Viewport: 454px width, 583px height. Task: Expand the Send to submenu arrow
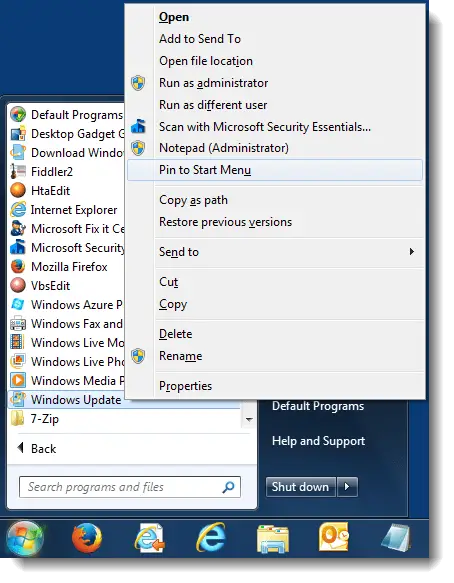click(411, 252)
